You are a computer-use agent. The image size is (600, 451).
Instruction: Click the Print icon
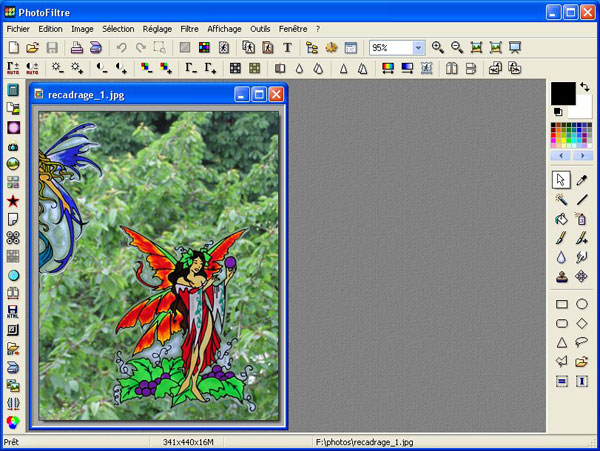(x=77, y=47)
